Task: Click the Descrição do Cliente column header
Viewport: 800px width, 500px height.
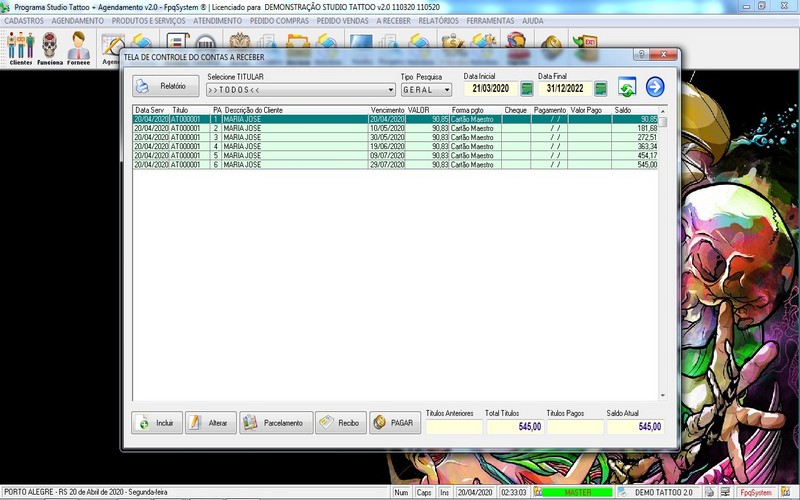Action: pos(254,110)
